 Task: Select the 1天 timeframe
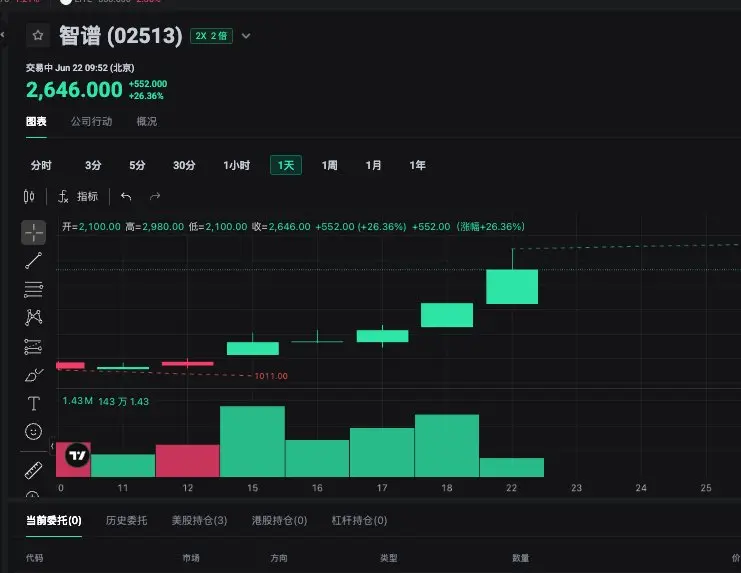(x=286, y=165)
